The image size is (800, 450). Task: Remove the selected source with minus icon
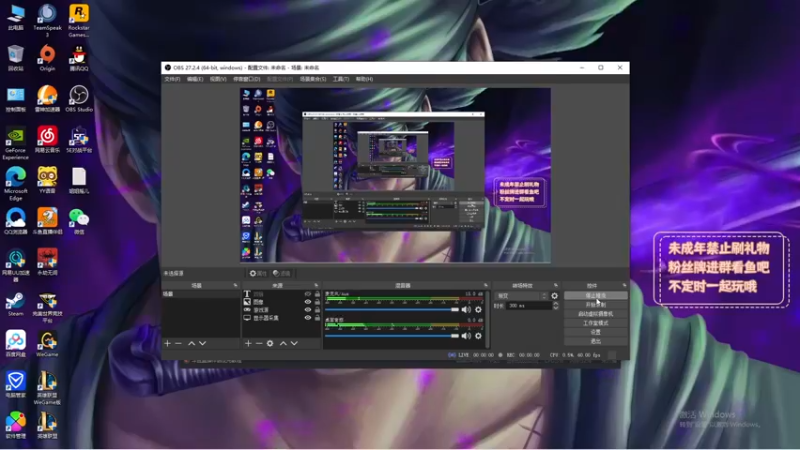(x=259, y=343)
